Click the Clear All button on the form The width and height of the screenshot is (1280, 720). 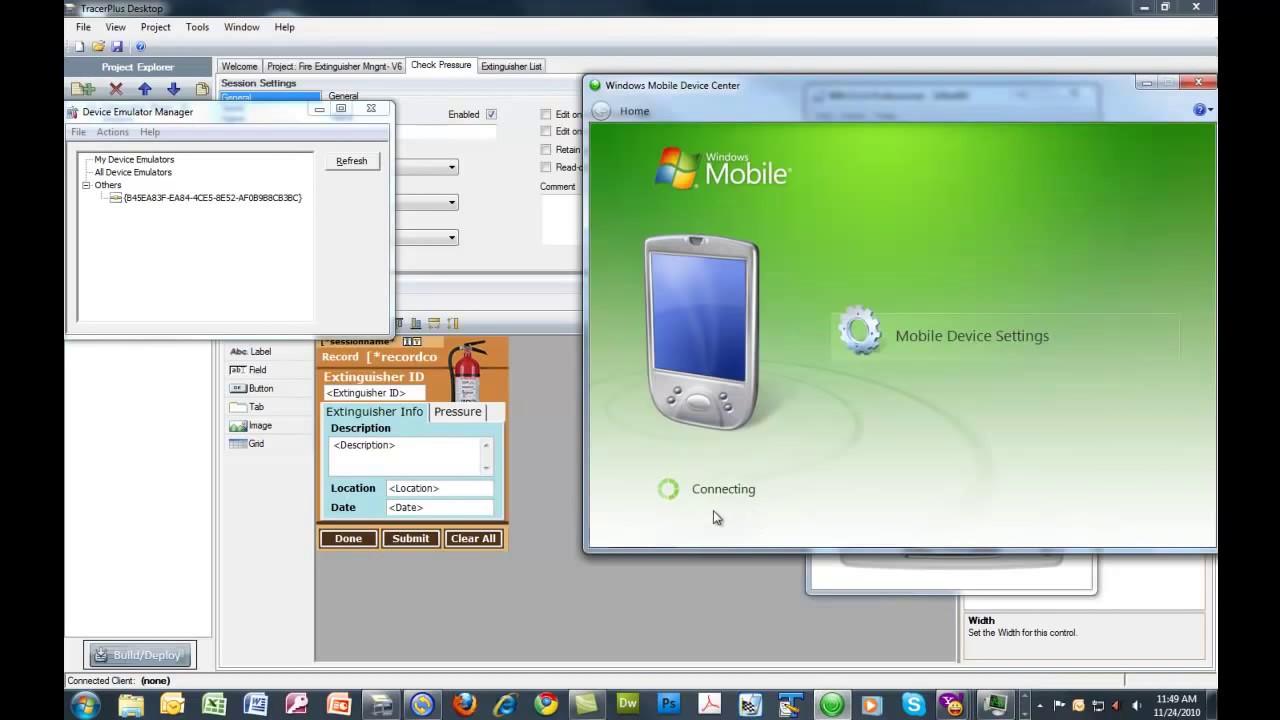pyautogui.click(x=473, y=538)
